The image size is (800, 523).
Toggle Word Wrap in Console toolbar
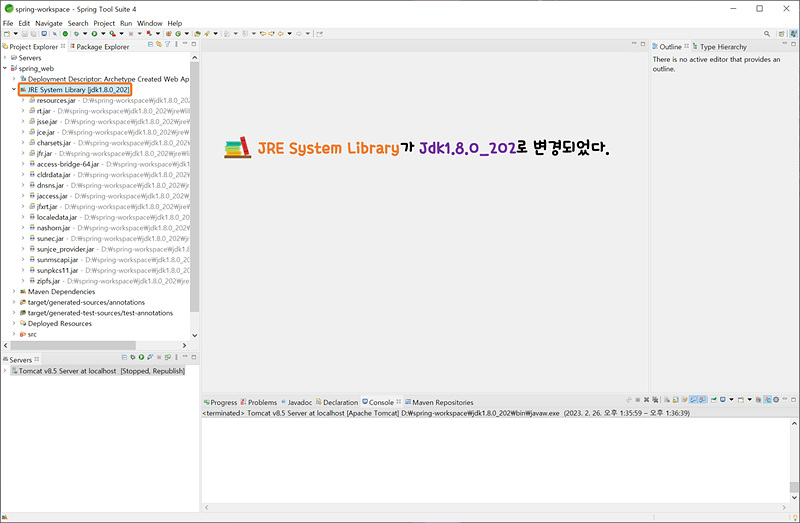click(x=684, y=400)
